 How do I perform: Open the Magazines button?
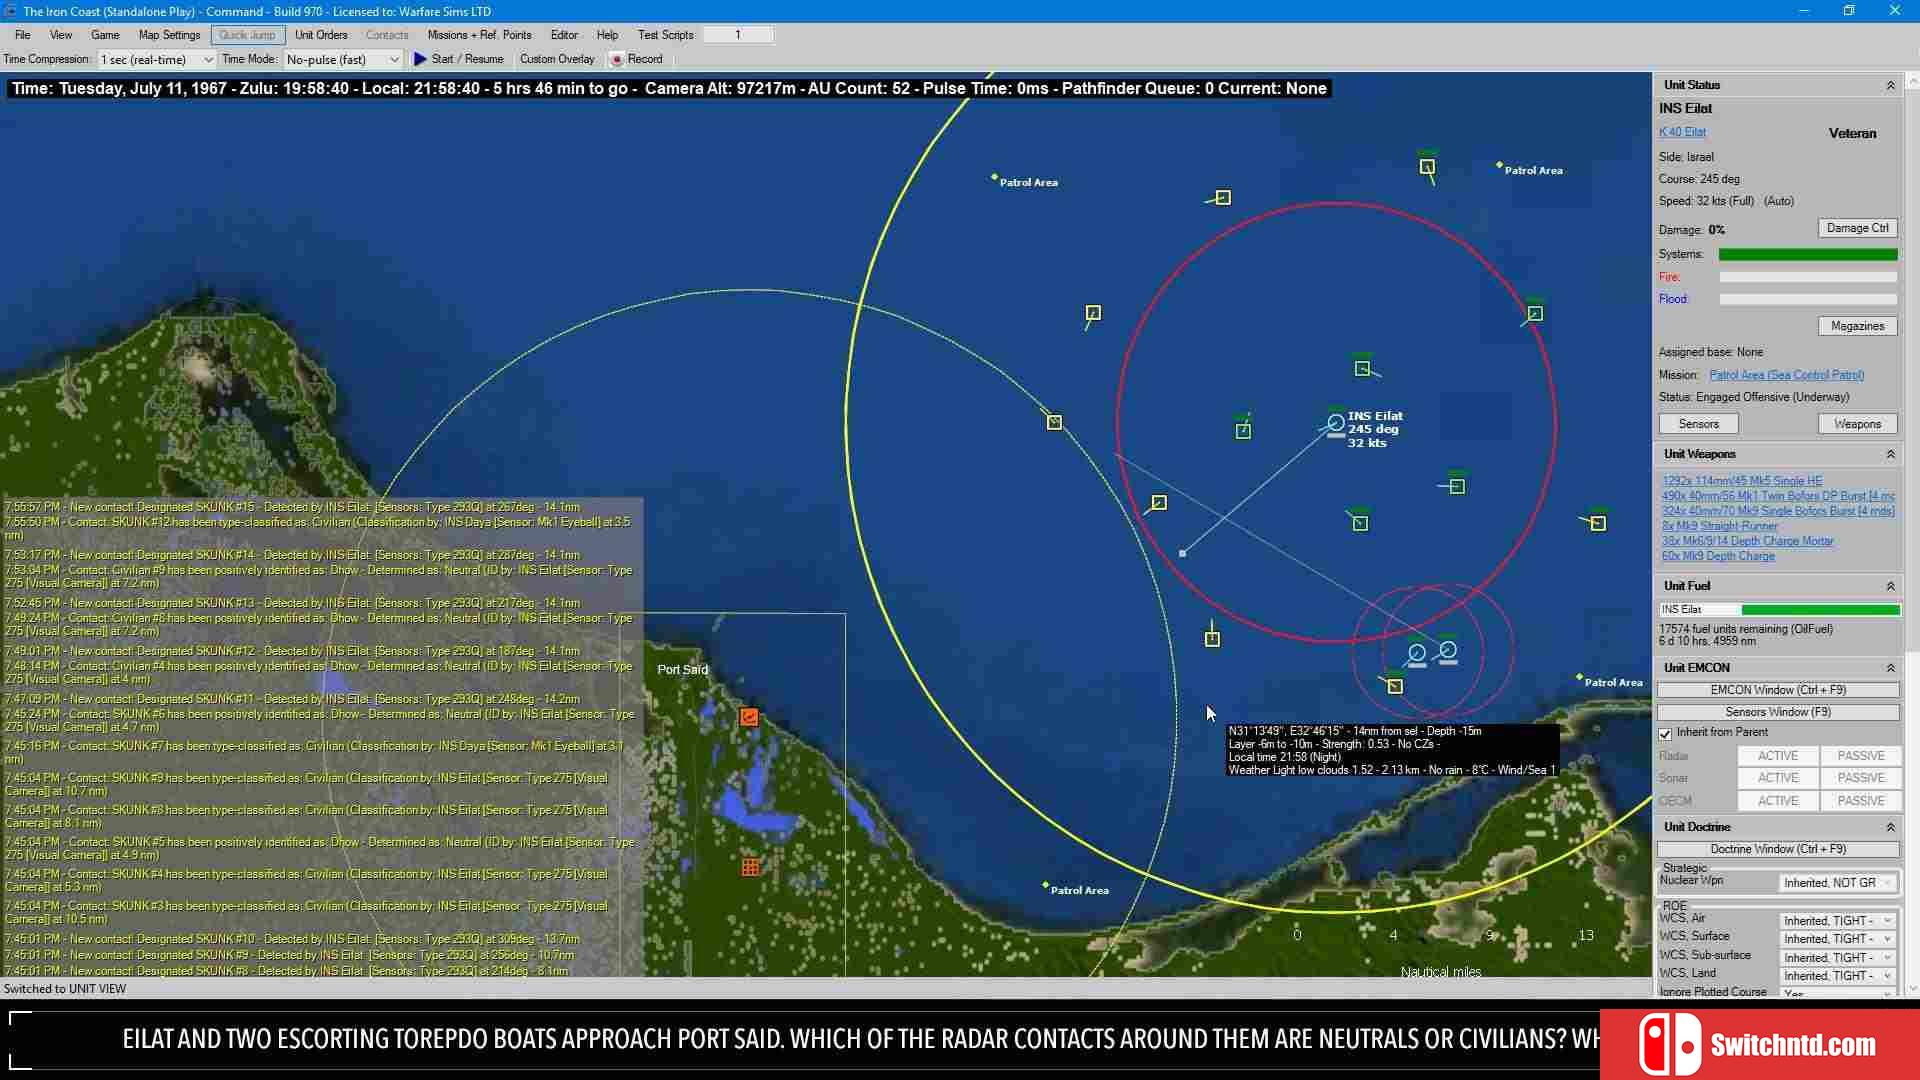(1857, 326)
